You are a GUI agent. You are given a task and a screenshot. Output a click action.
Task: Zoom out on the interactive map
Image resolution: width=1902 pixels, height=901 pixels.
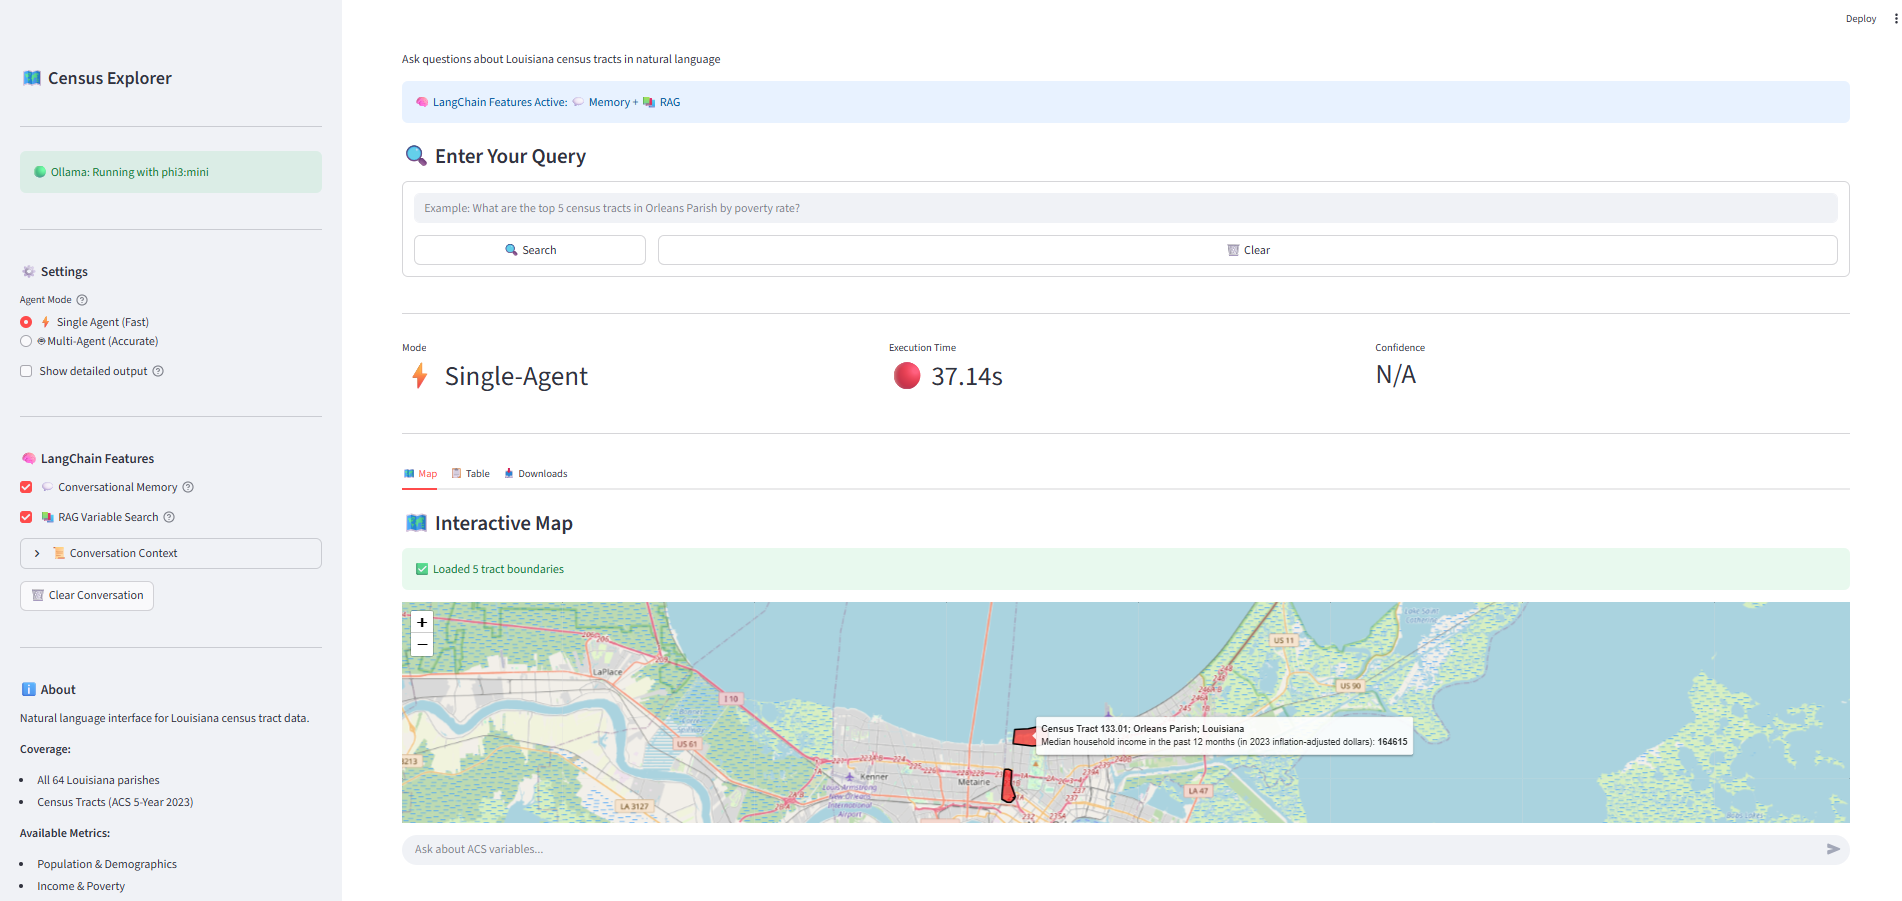coord(422,645)
